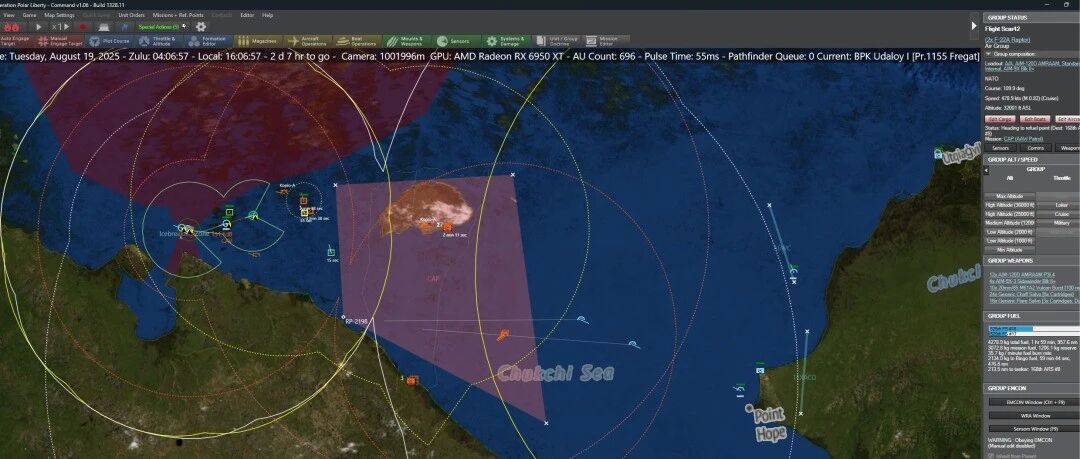Open Mounts & Weapons window

point(406,41)
